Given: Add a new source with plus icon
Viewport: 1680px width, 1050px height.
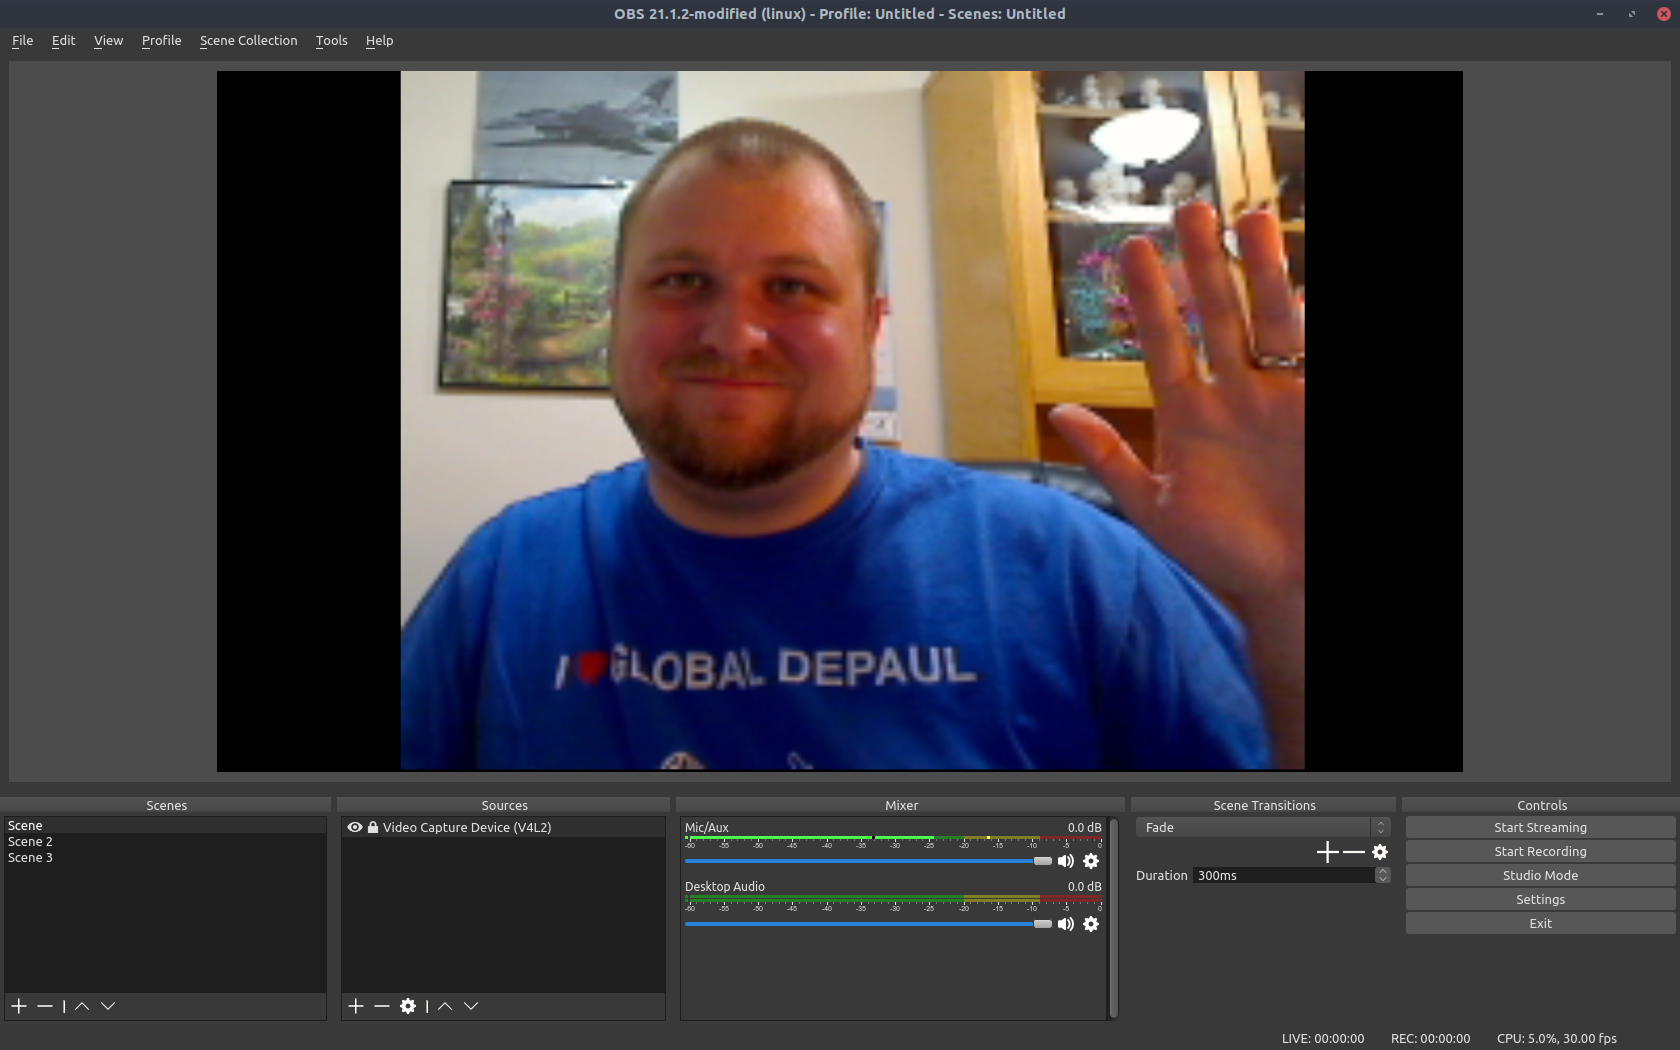Looking at the screenshot, I should click(356, 1006).
